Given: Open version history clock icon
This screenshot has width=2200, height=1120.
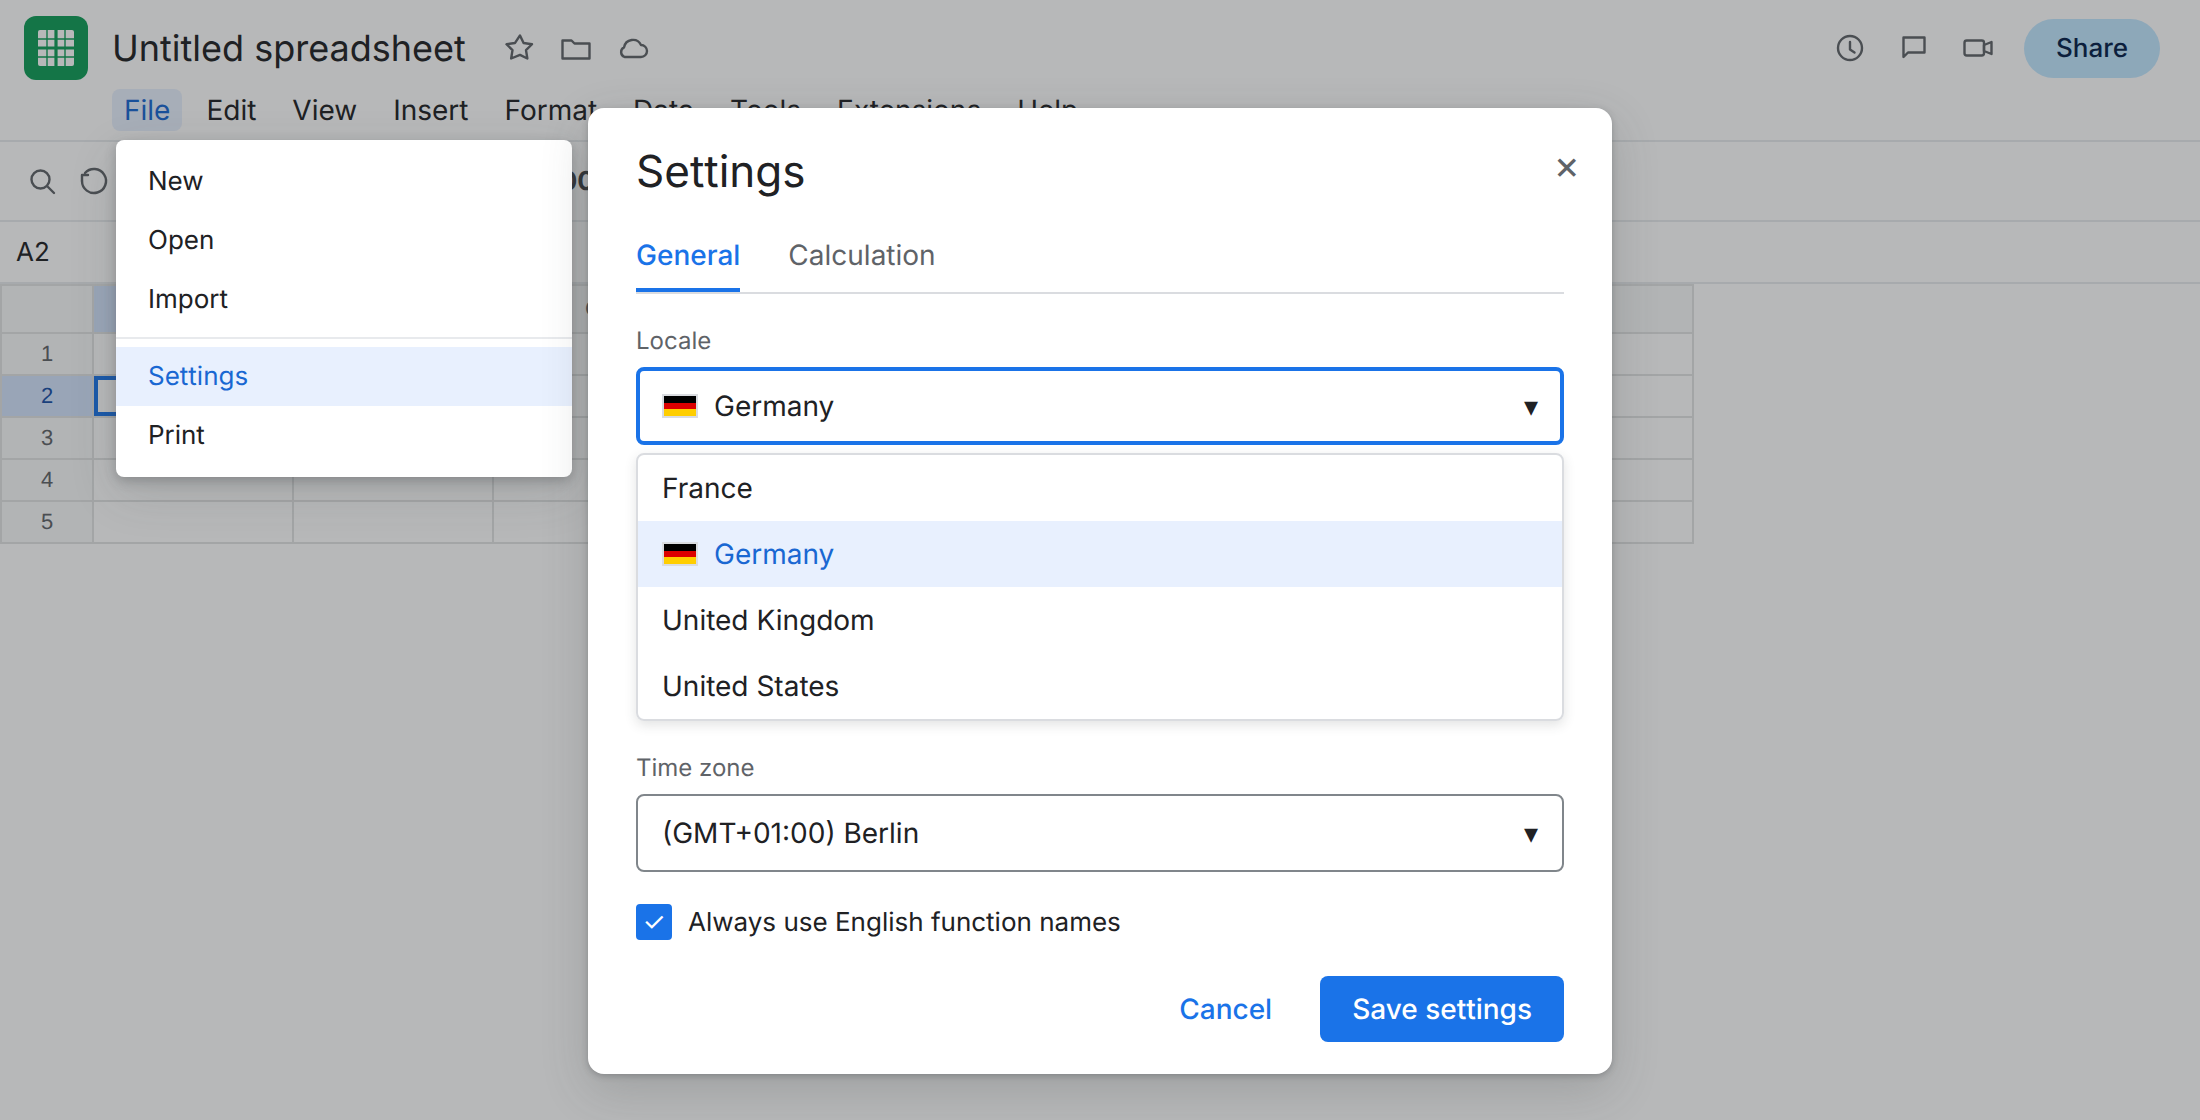Looking at the screenshot, I should click(x=1850, y=48).
